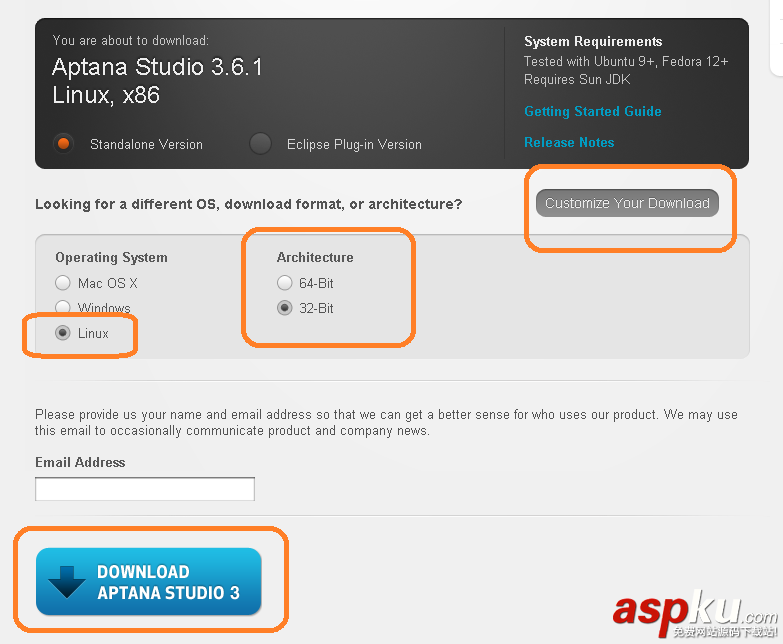
Task: Click the Download Aptana Studio 3 button
Action: (x=149, y=582)
